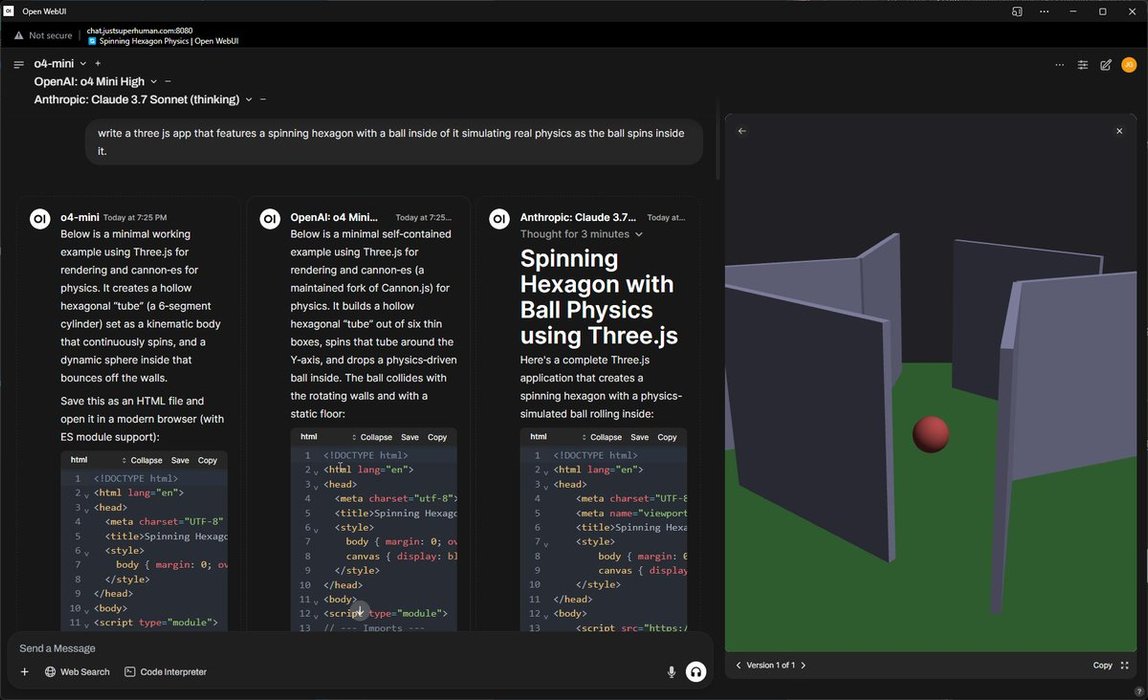Click the red ball in preview
The height and width of the screenshot is (700, 1148).
931,433
